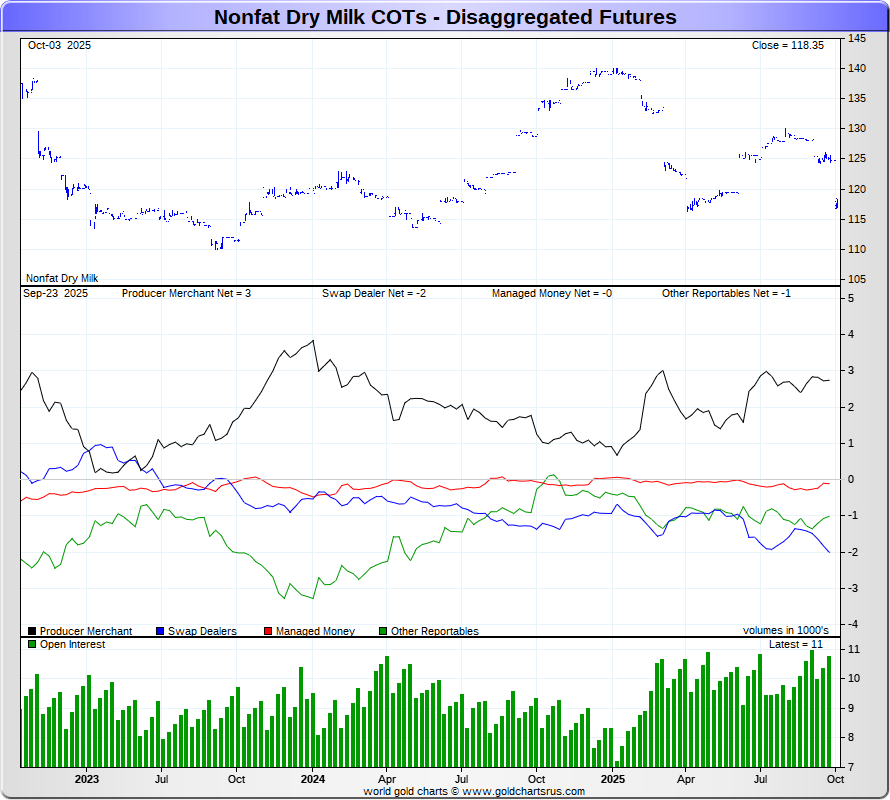The image size is (890, 800).
Task: Click 'Other Reportables Net = -1' text
Action: click(x=726, y=293)
